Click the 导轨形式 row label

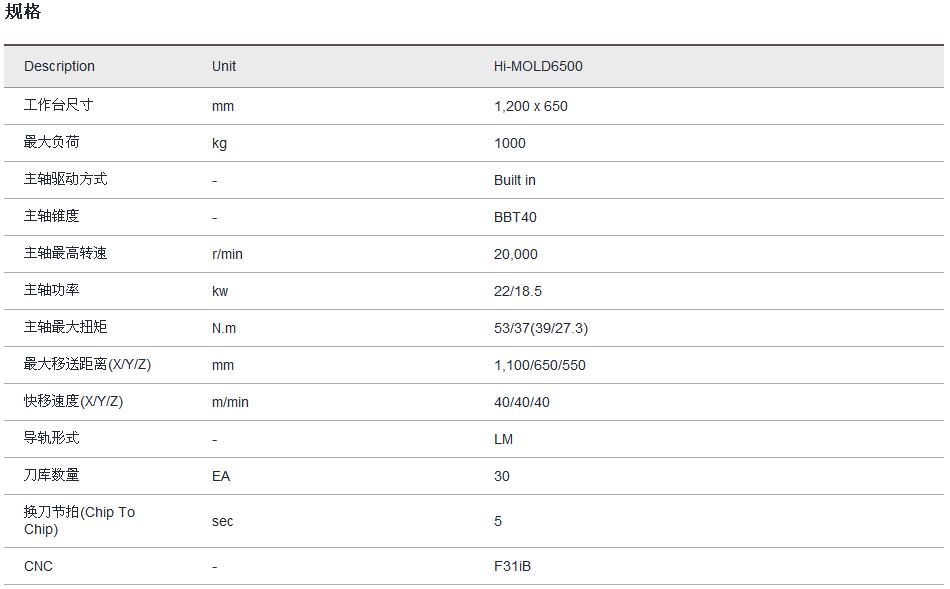point(52,438)
